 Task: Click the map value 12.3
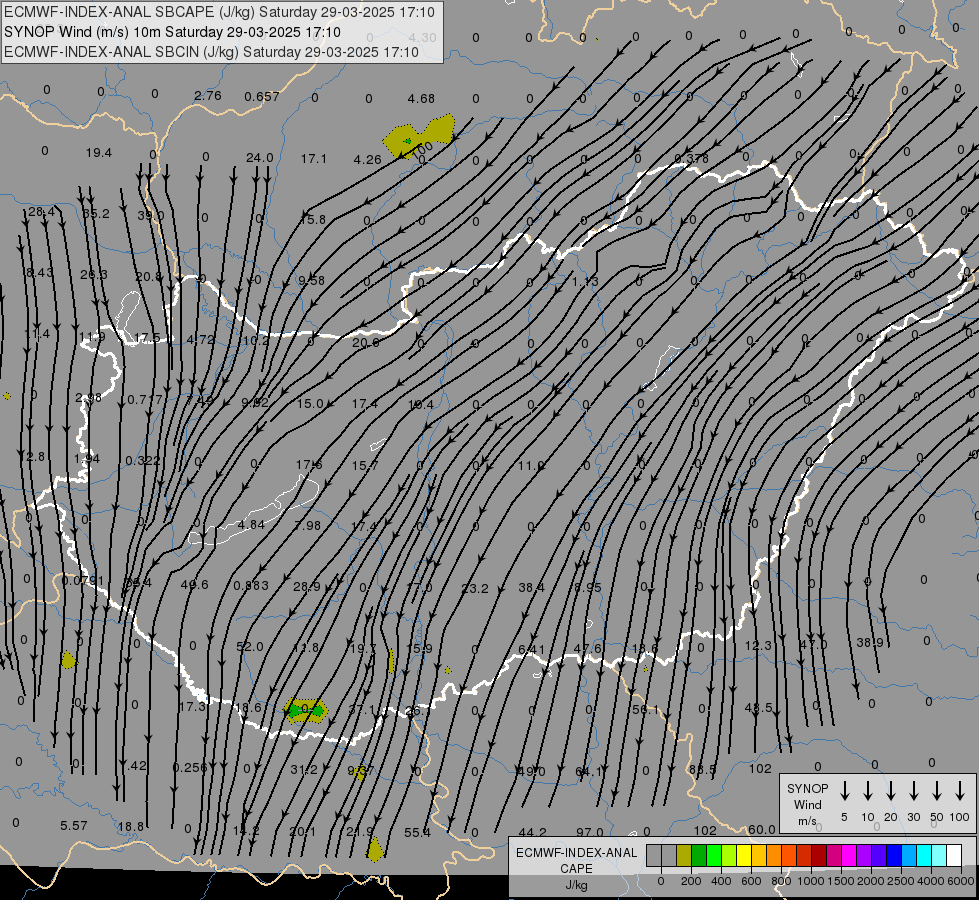click(x=759, y=645)
